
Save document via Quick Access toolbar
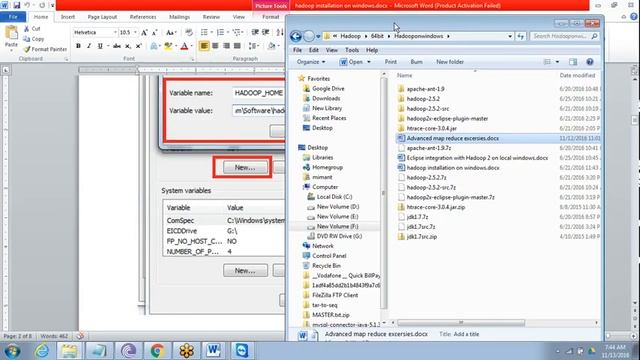[17, 5]
